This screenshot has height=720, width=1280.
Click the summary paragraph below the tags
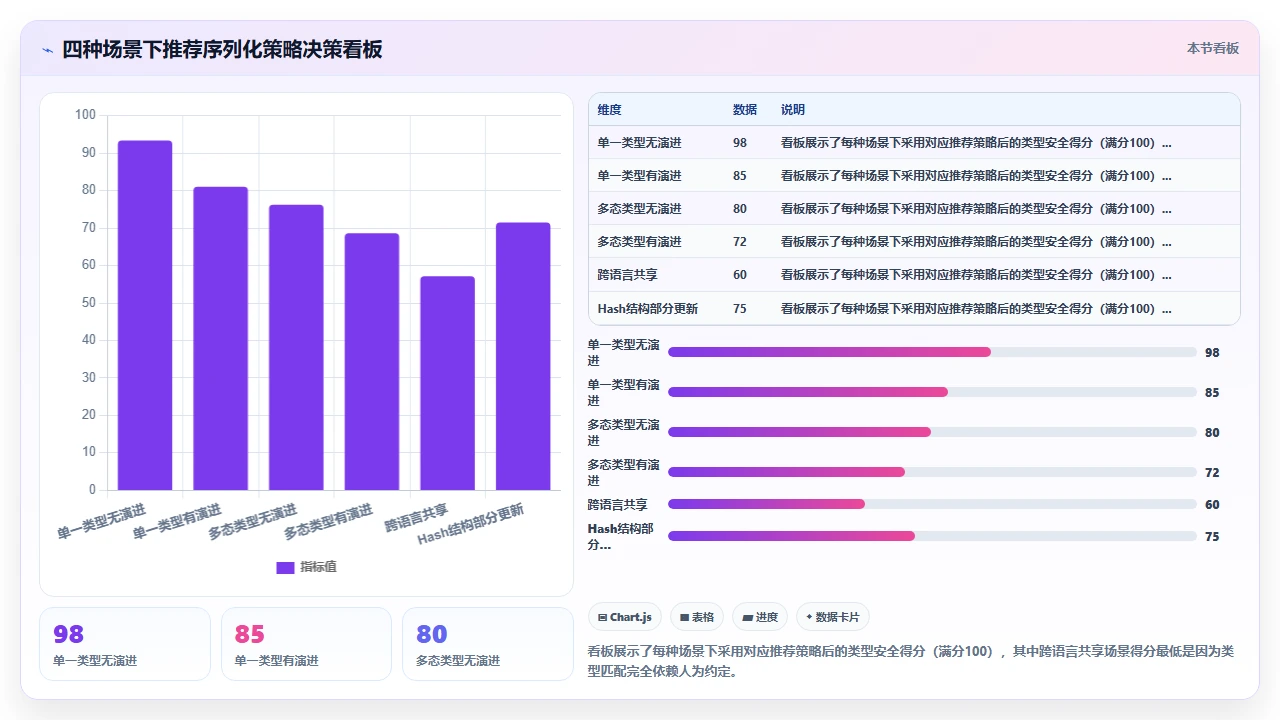912,661
